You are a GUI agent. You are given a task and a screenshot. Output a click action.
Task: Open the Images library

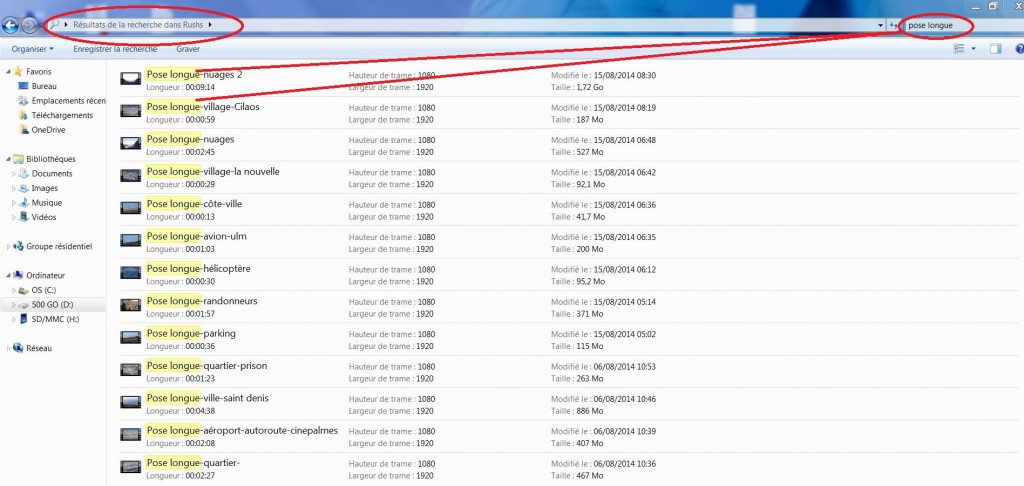[x=44, y=188]
